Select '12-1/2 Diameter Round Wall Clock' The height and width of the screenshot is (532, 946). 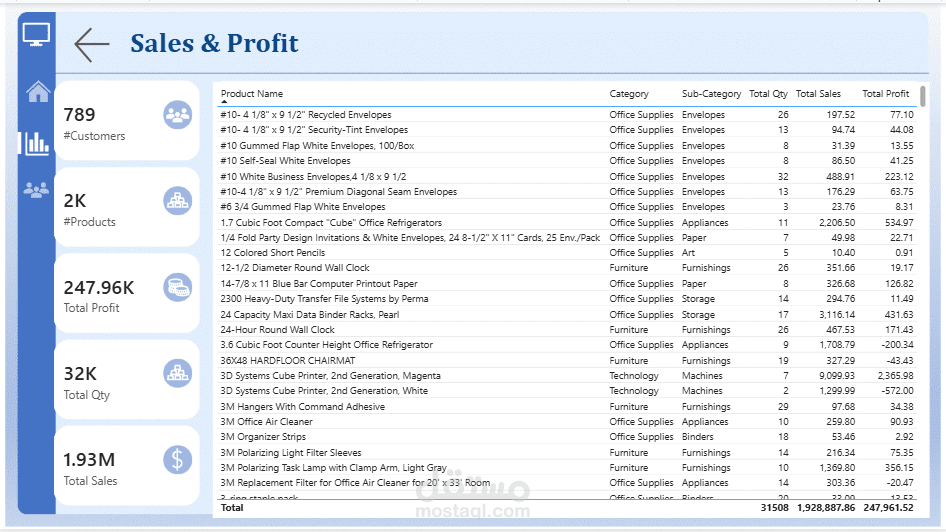pos(567,268)
